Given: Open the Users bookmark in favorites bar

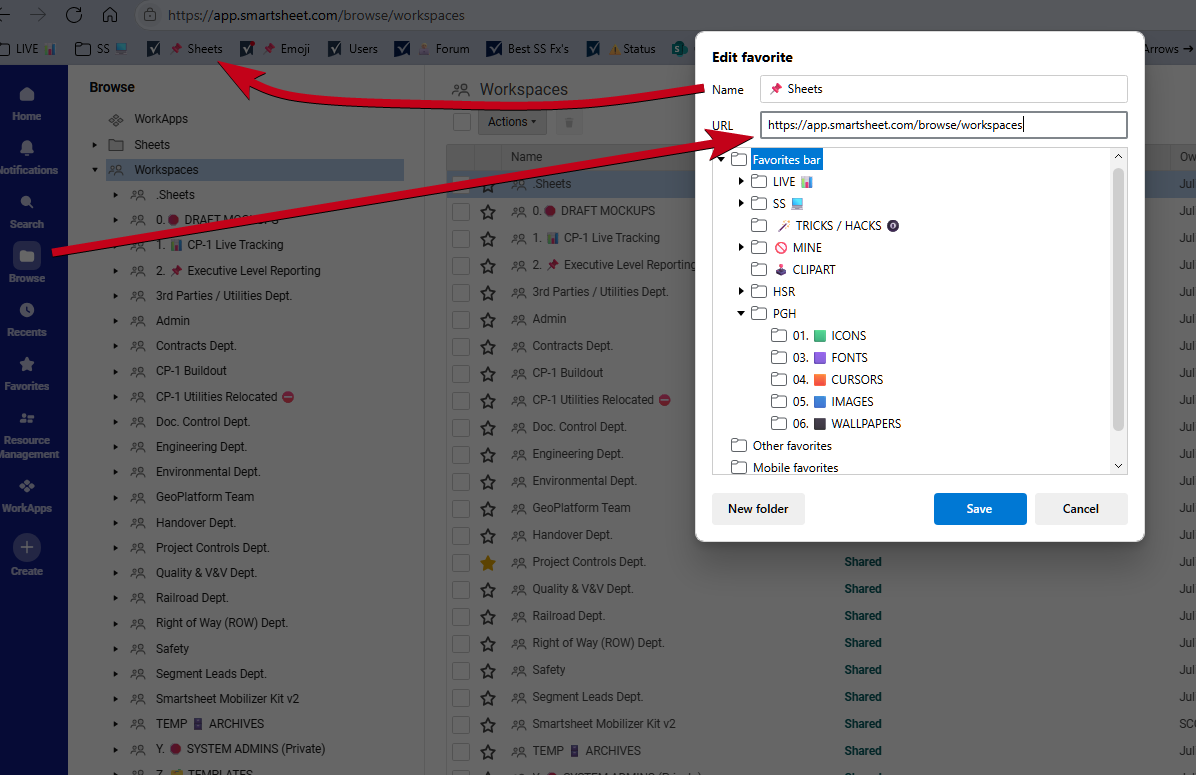Looking at the screenshot, I should pos(353,49).
